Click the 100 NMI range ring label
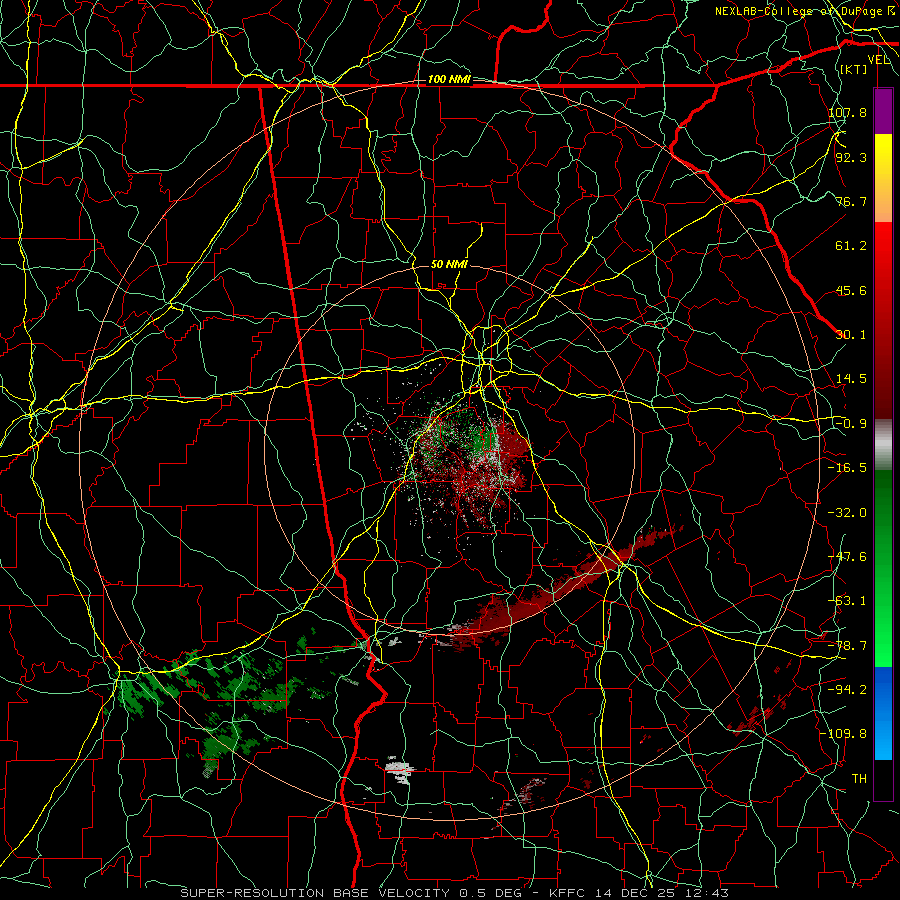Screen dimensions: 900x900 tap(449, 79)
